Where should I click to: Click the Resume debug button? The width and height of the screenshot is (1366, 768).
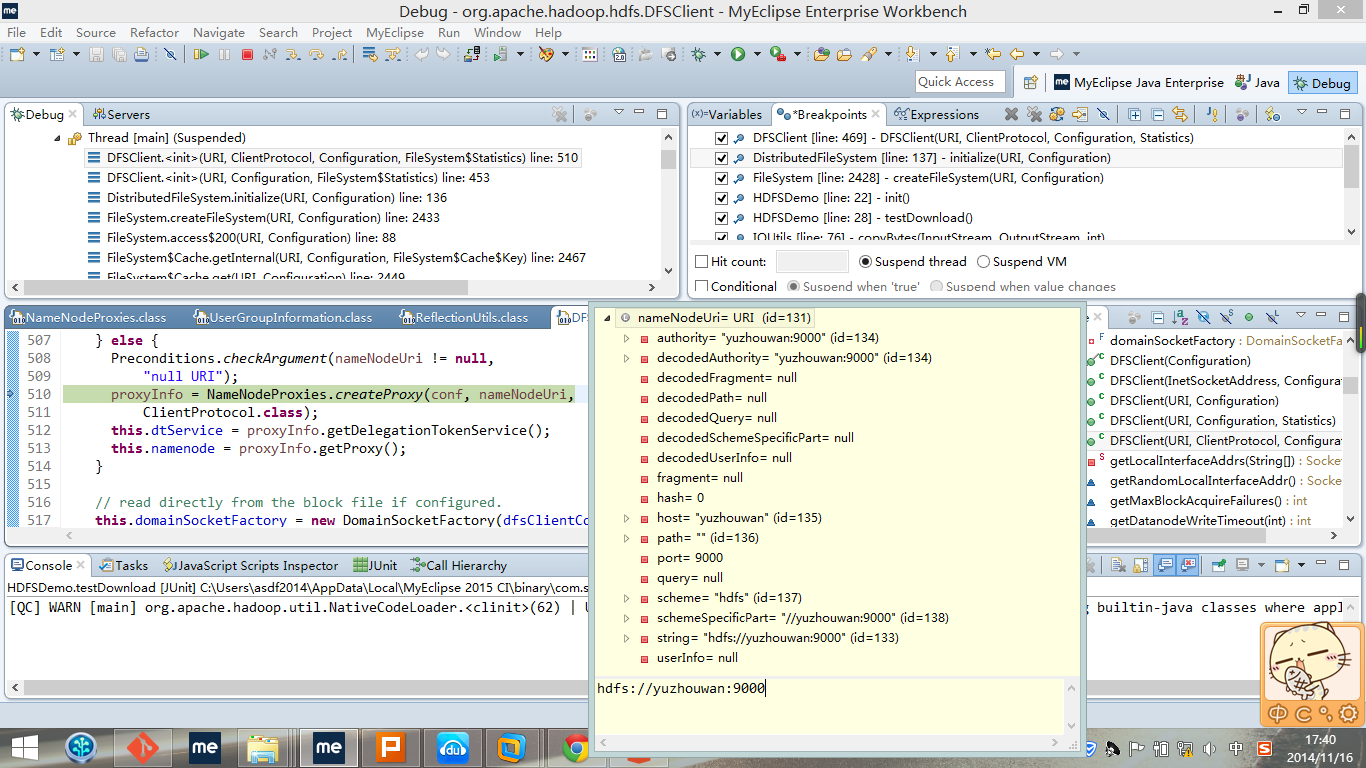tap(201, 54)
